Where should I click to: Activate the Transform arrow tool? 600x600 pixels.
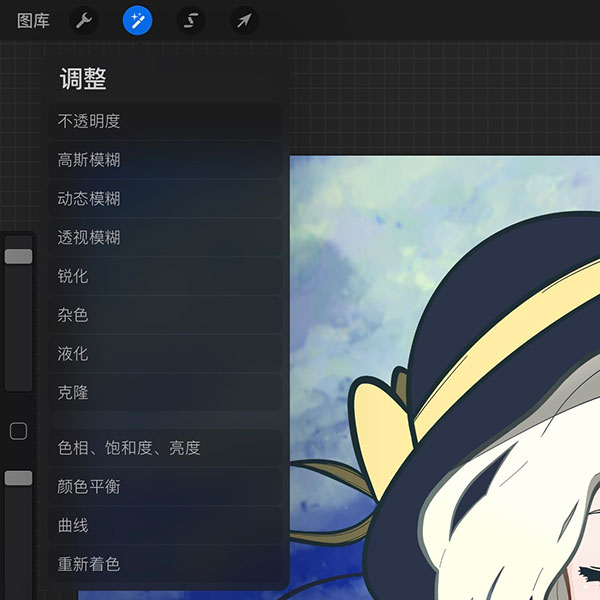[243, 20]
